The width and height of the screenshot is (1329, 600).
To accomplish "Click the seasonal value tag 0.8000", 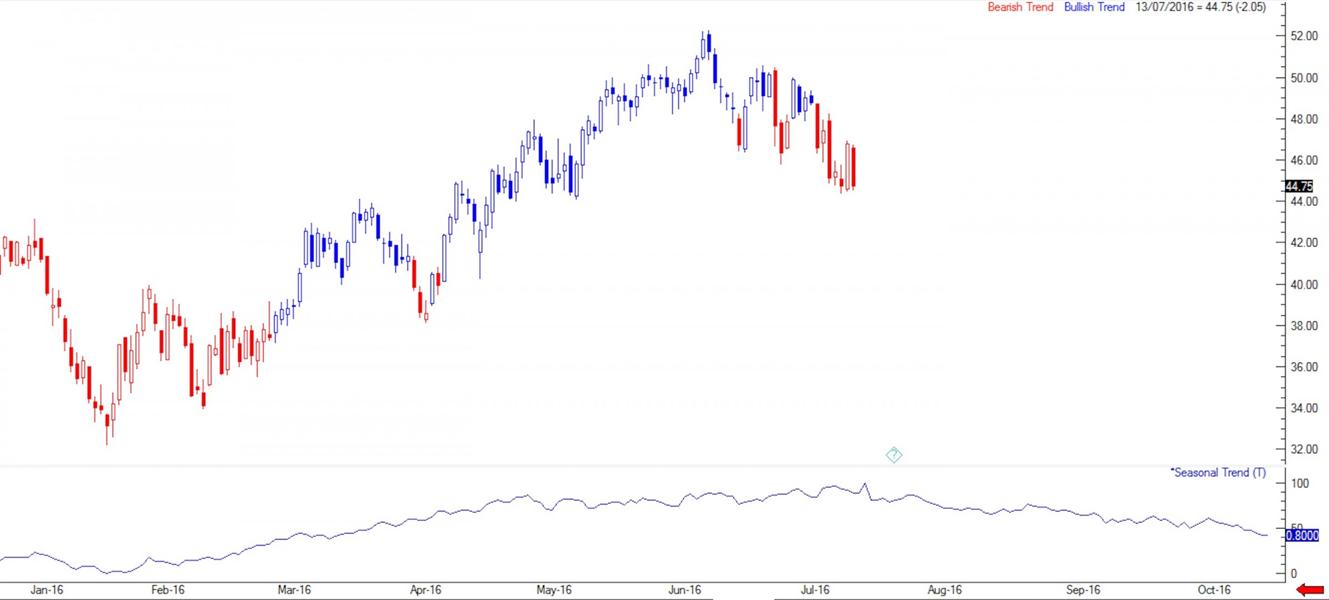I will click(x=1302, y=536).
